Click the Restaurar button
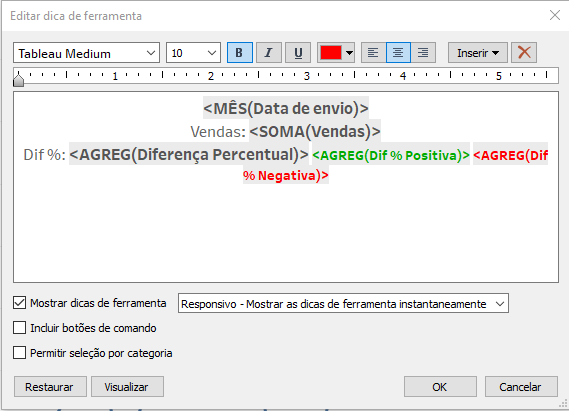The image size is (569, 411). [x=50, y=387]
